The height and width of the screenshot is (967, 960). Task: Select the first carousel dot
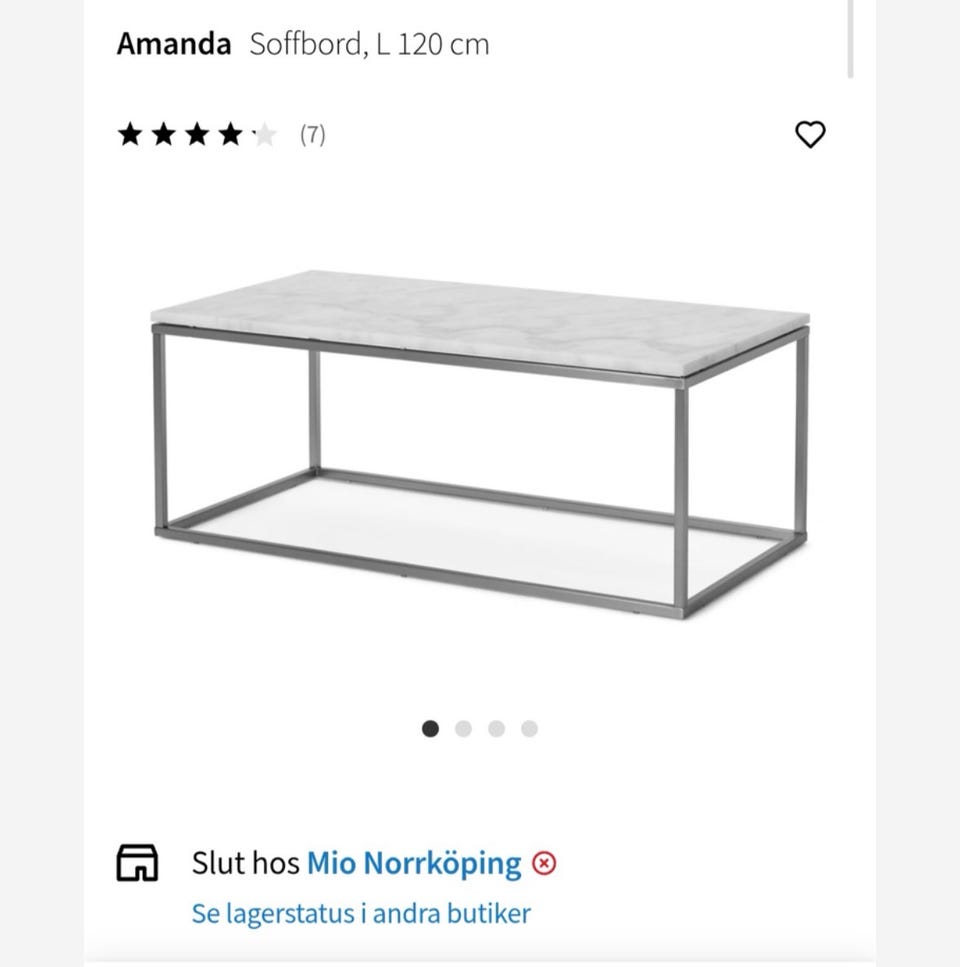(x=430, y=728)
